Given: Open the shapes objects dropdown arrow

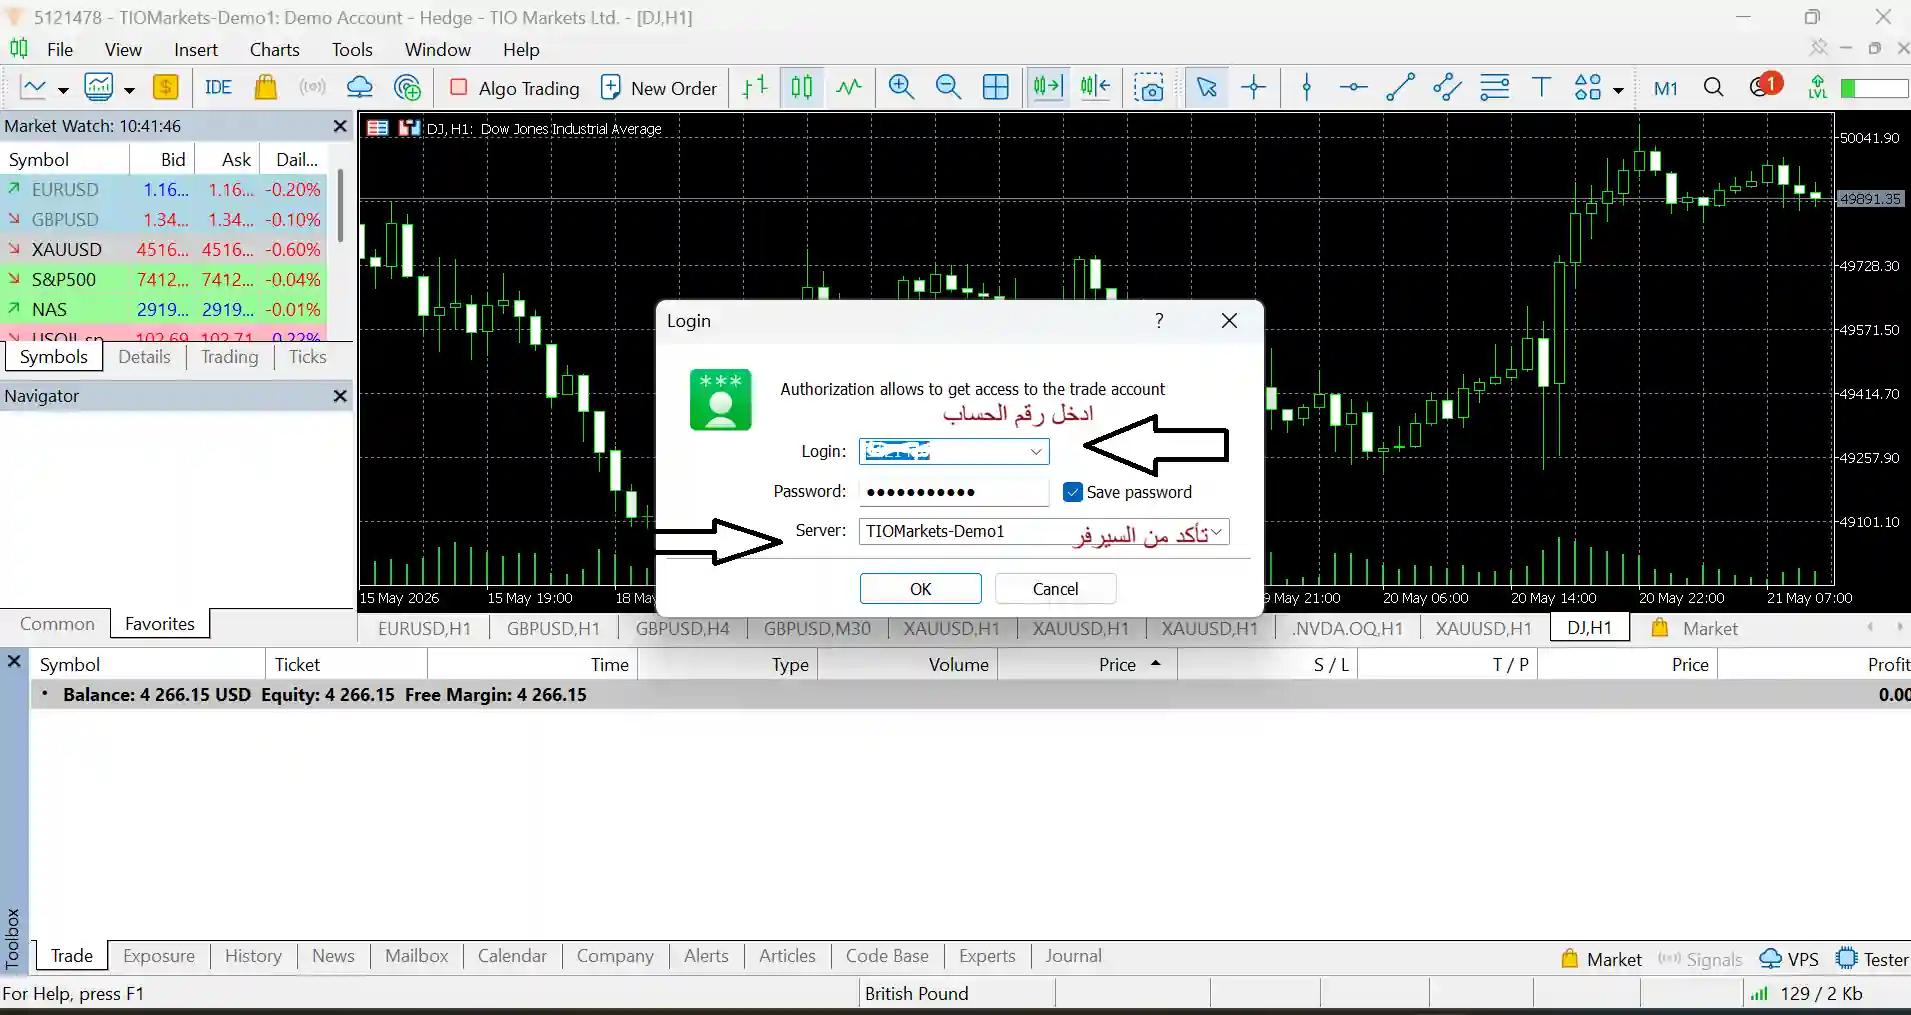Looking at the screenshot, I should [1618, 90].
